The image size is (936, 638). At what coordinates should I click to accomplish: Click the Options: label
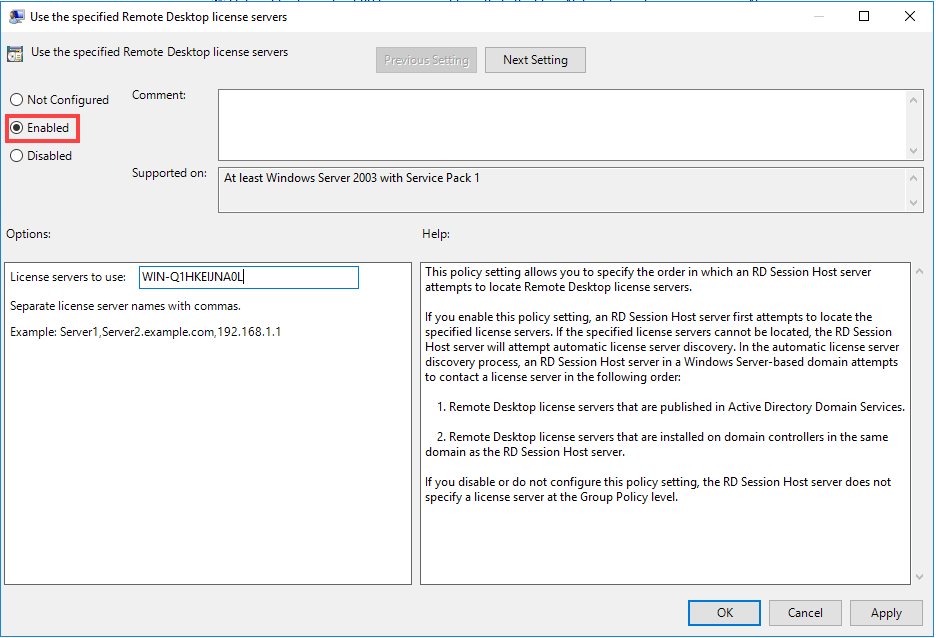29,234
